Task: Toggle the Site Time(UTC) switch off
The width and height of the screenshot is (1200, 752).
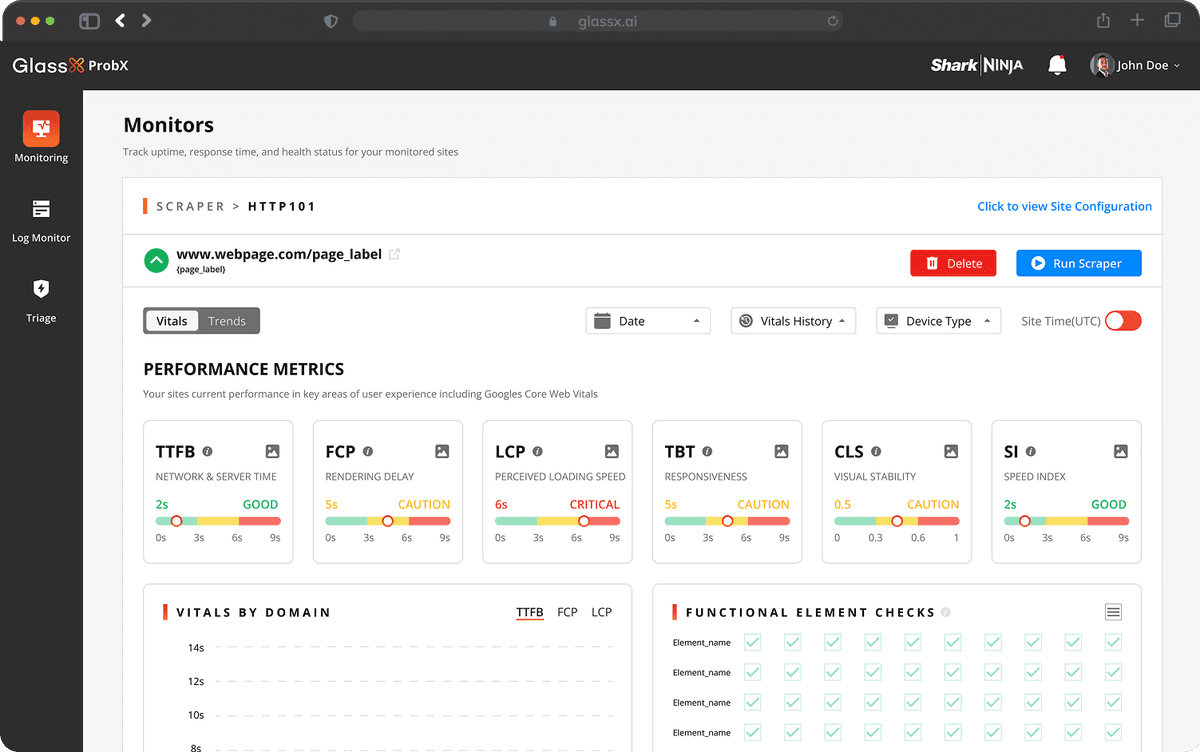Action: 1122,320
